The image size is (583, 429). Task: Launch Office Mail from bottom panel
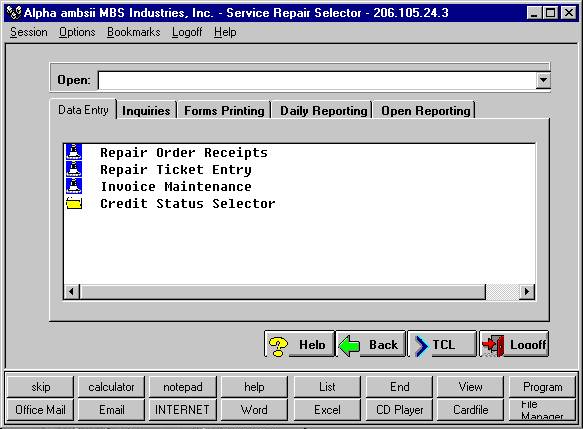[x=40, y=410]
